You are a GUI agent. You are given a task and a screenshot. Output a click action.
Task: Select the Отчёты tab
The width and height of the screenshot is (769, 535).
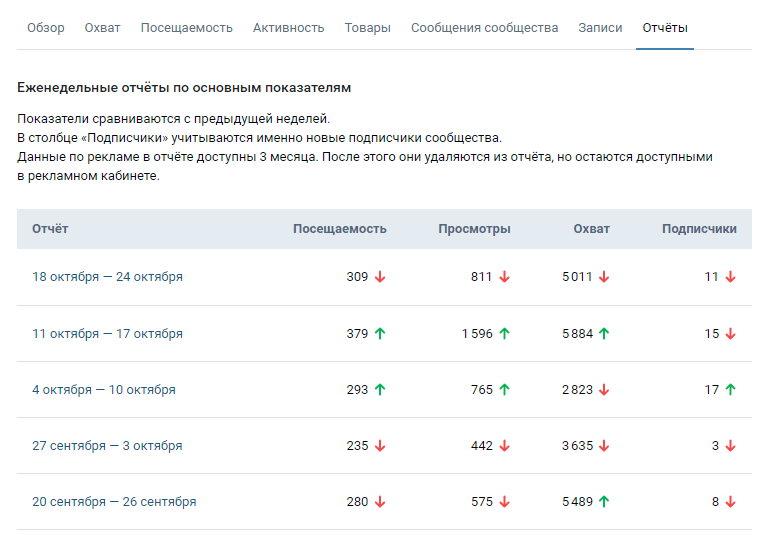point(665,28)
